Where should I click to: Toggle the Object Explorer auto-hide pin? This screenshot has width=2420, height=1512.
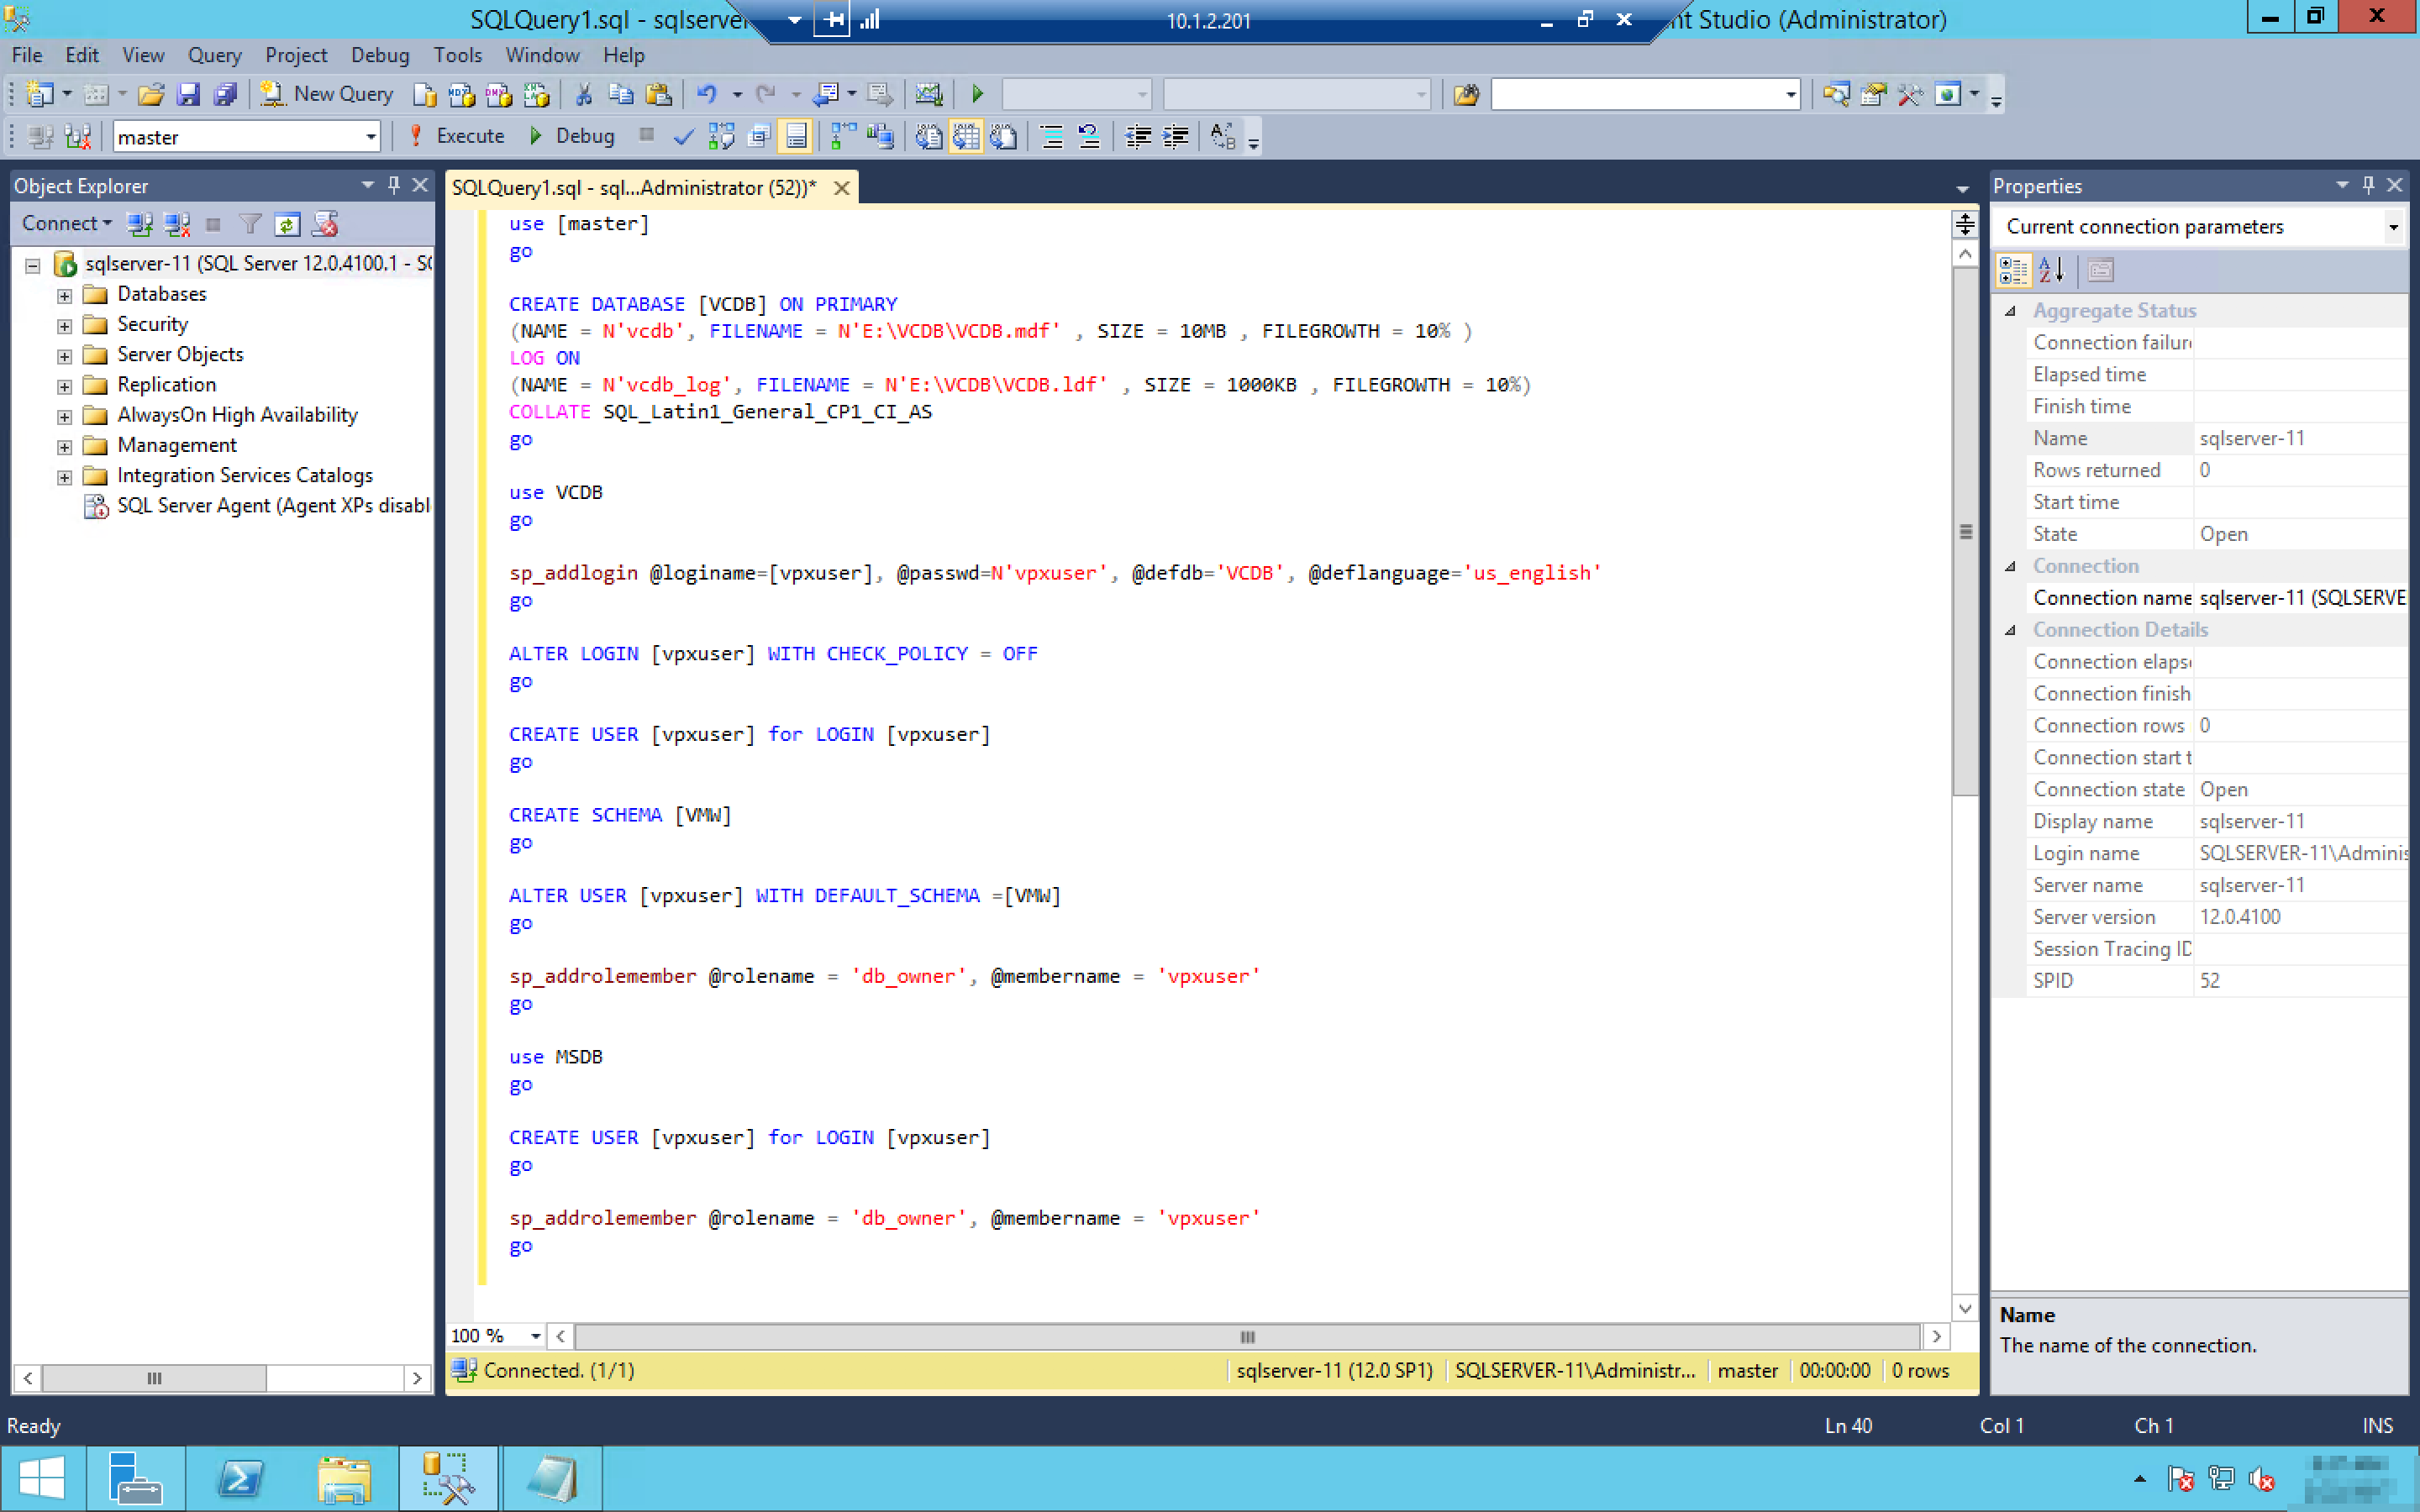pyautogui.click(x=394, y=185)
